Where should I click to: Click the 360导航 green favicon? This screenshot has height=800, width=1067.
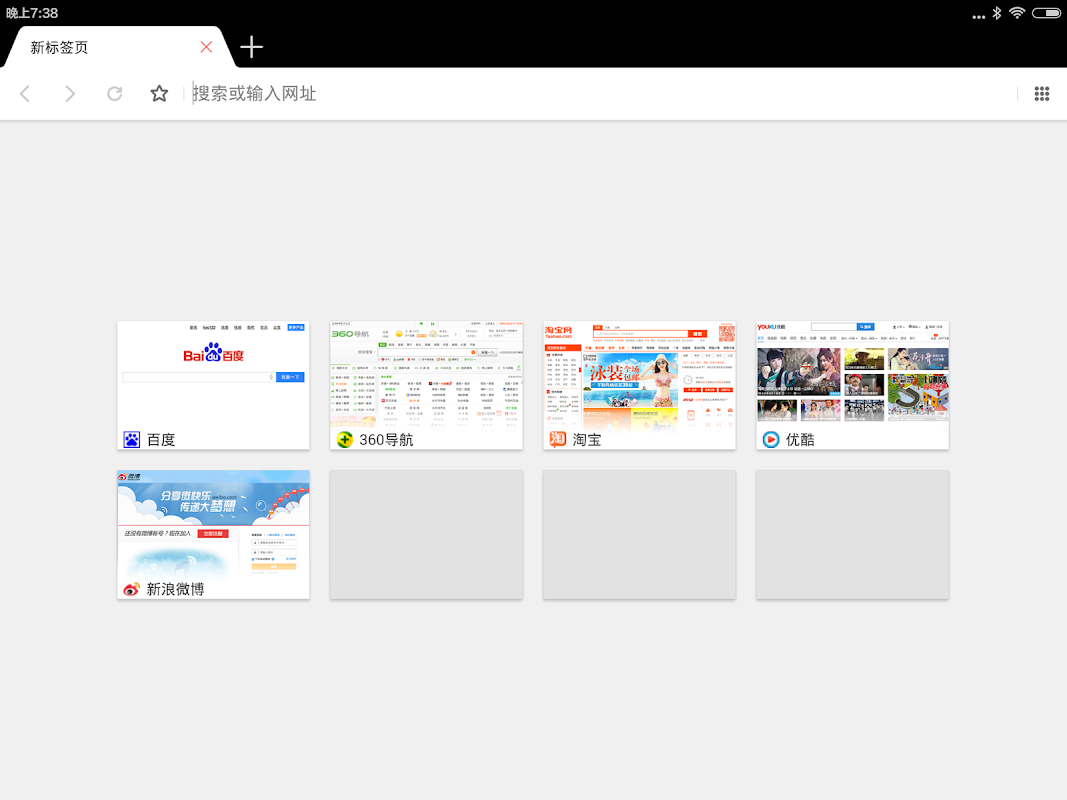tap(344, 439)
